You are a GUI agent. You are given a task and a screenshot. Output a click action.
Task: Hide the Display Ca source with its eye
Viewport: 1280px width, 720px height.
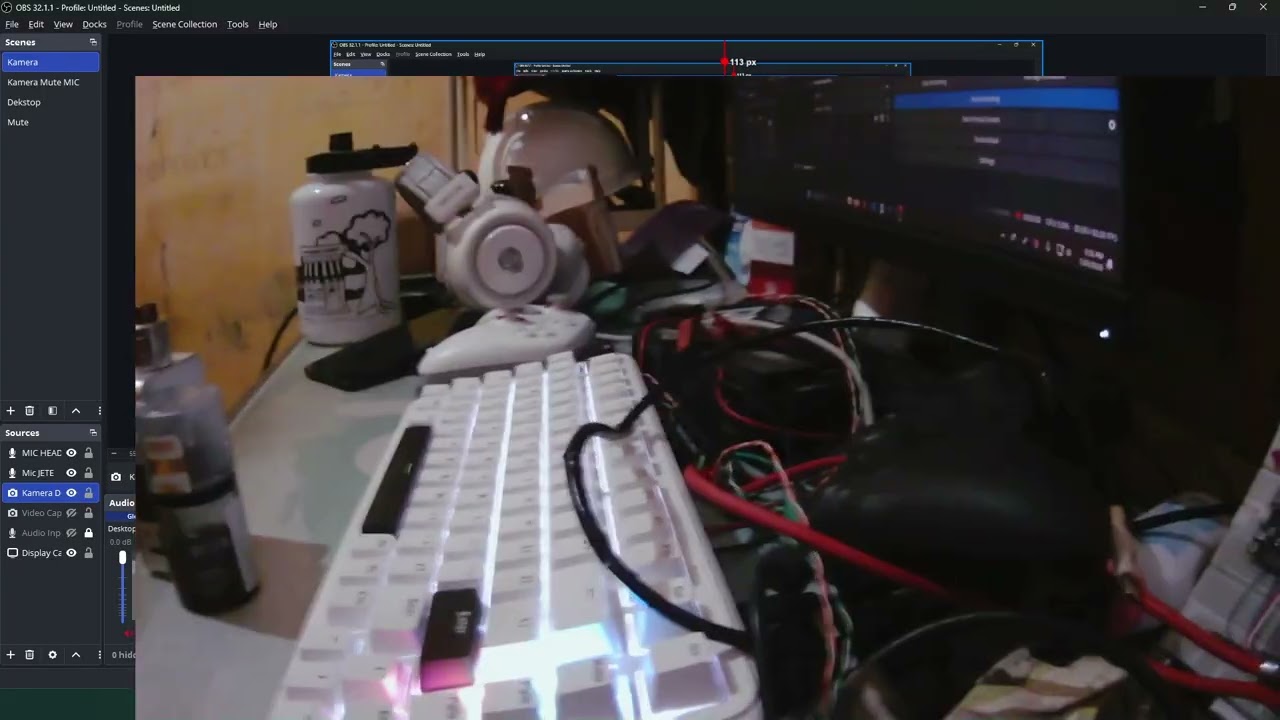(x=71, y=553)
